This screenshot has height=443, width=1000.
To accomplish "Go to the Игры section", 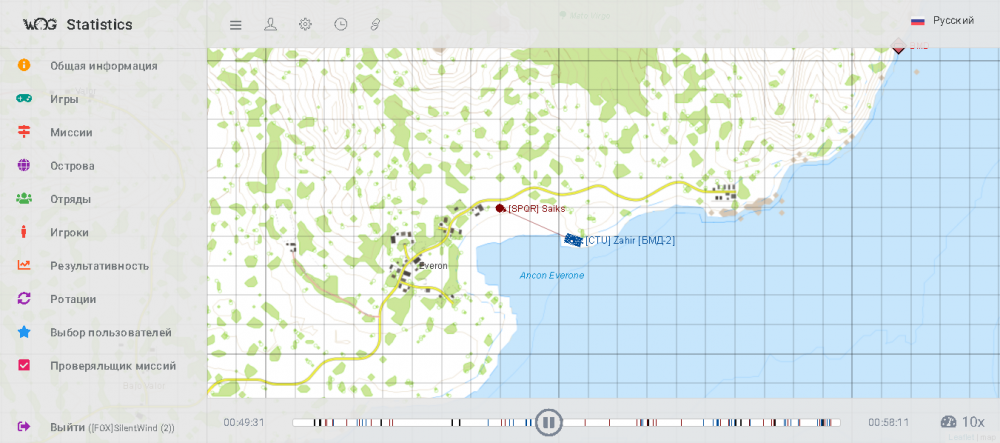I will (x=64, y=99).
